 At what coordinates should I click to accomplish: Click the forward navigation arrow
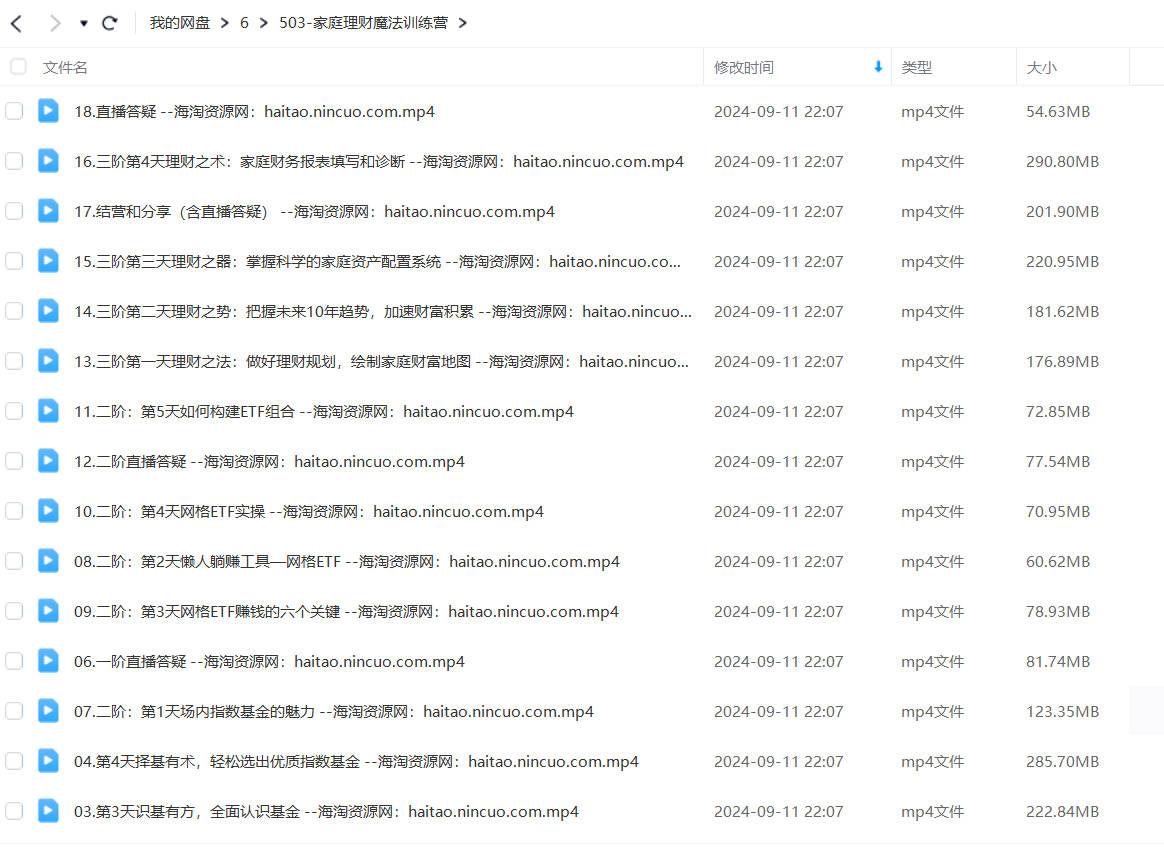(x=54, y=23)
